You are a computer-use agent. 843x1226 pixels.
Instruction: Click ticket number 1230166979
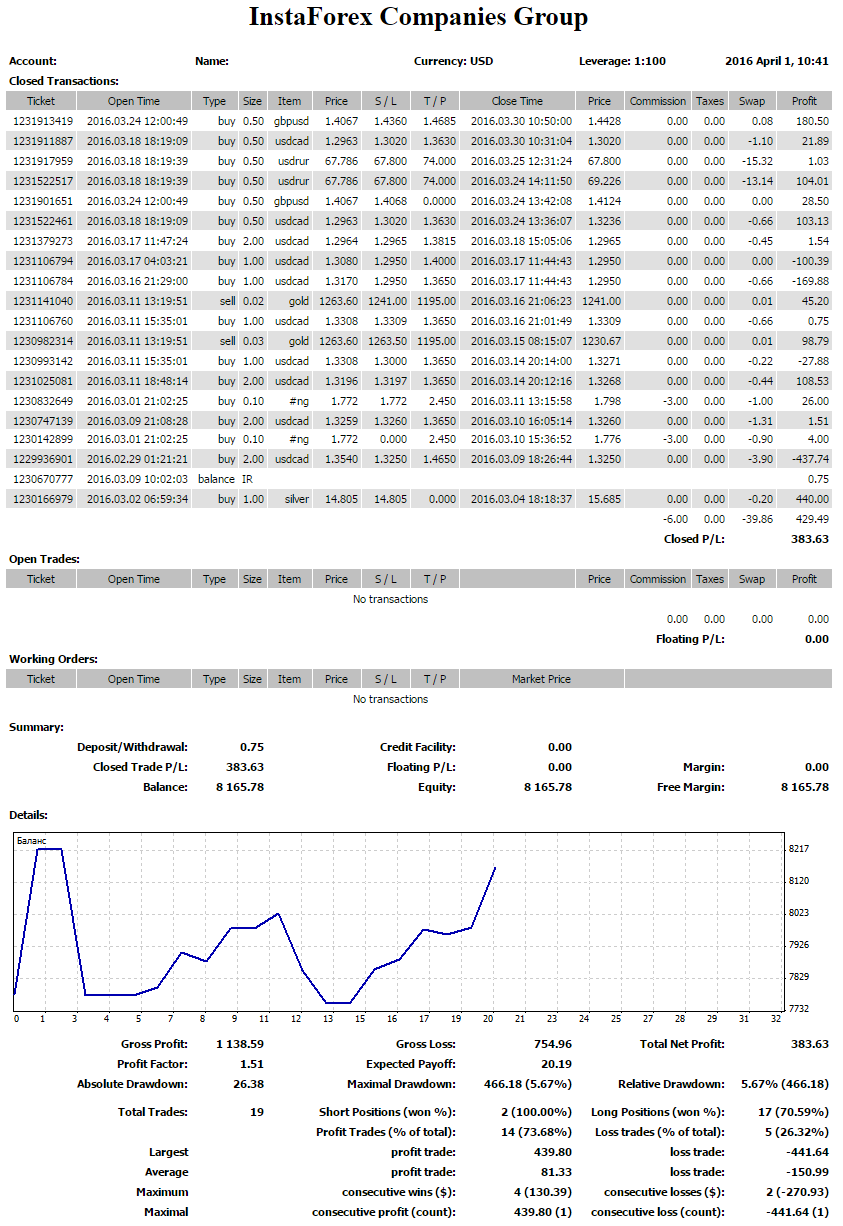(x=43, y=499)
